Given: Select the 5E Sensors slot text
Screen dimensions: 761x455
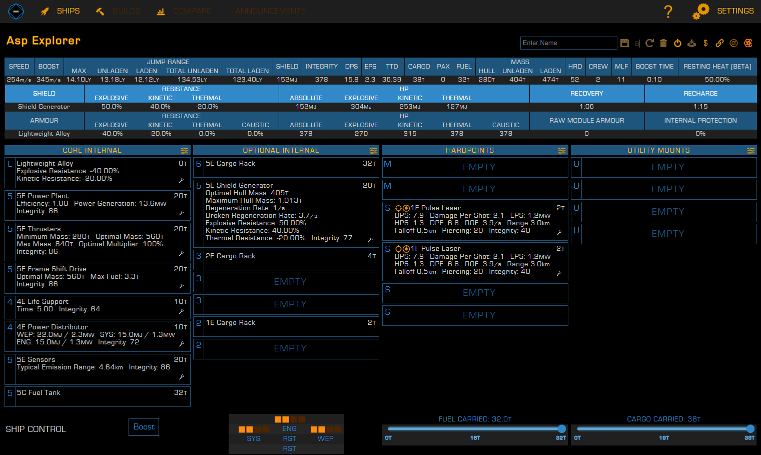Looking at the screenshot, I should (x=36, y=360).
